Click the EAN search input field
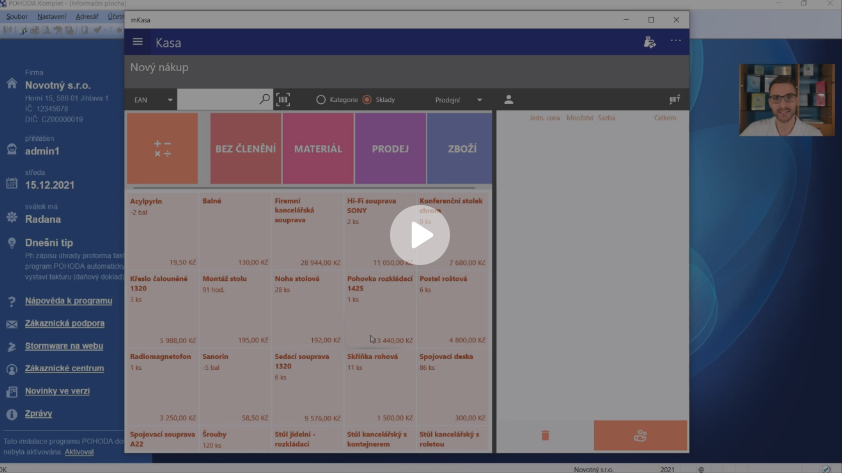Image resolution: width=842 pixels, height=473 pixels. [218, 99]
